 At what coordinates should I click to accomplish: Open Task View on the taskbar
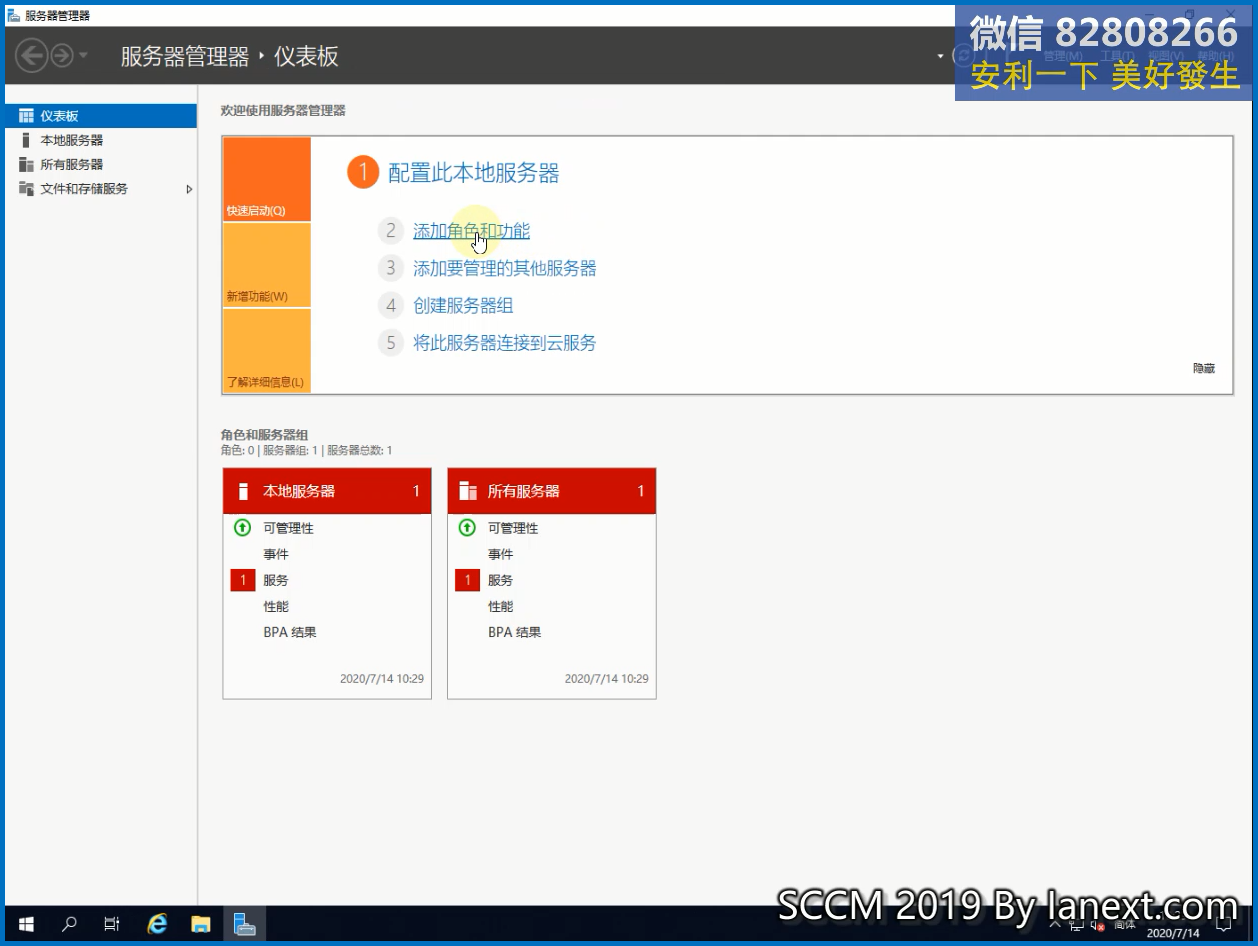click(x=112, y=924)
